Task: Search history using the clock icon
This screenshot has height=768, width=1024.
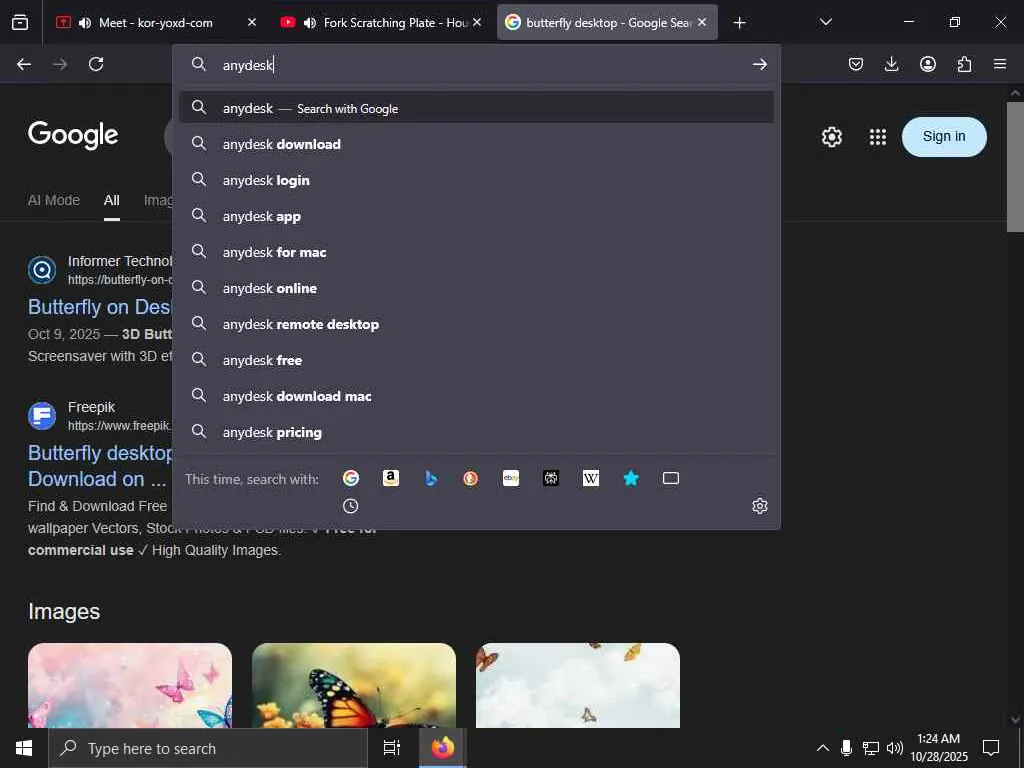Action: pyautogui.click(x=351, y=506)
